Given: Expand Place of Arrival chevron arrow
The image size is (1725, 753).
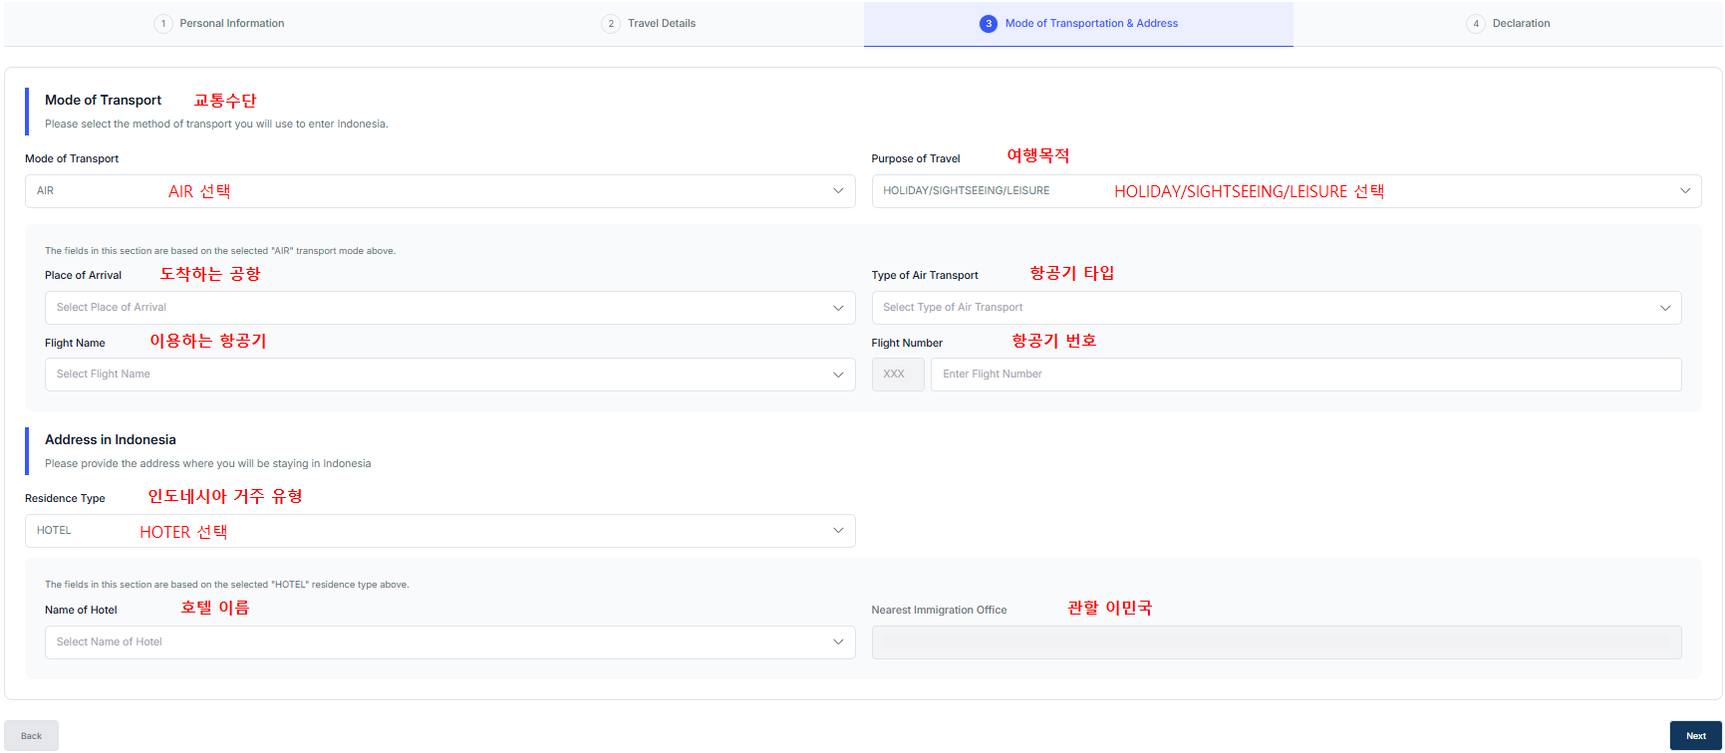Looking at the screenshot, I should tap(838, 308).
